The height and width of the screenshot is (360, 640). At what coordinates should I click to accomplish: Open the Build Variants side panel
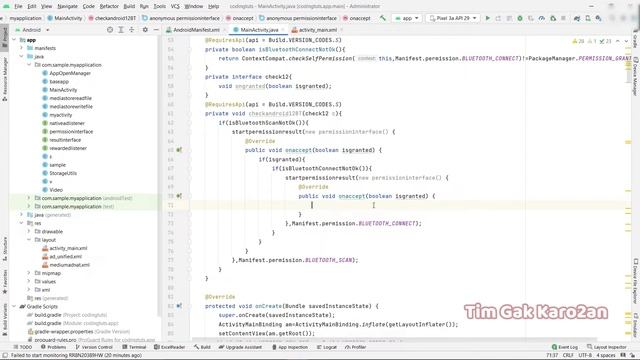4,320
